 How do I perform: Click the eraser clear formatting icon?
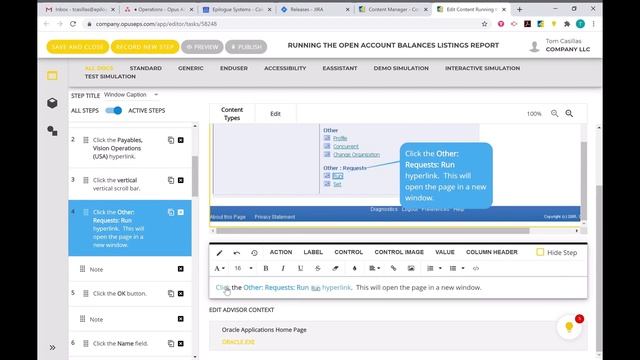(335, 268)
